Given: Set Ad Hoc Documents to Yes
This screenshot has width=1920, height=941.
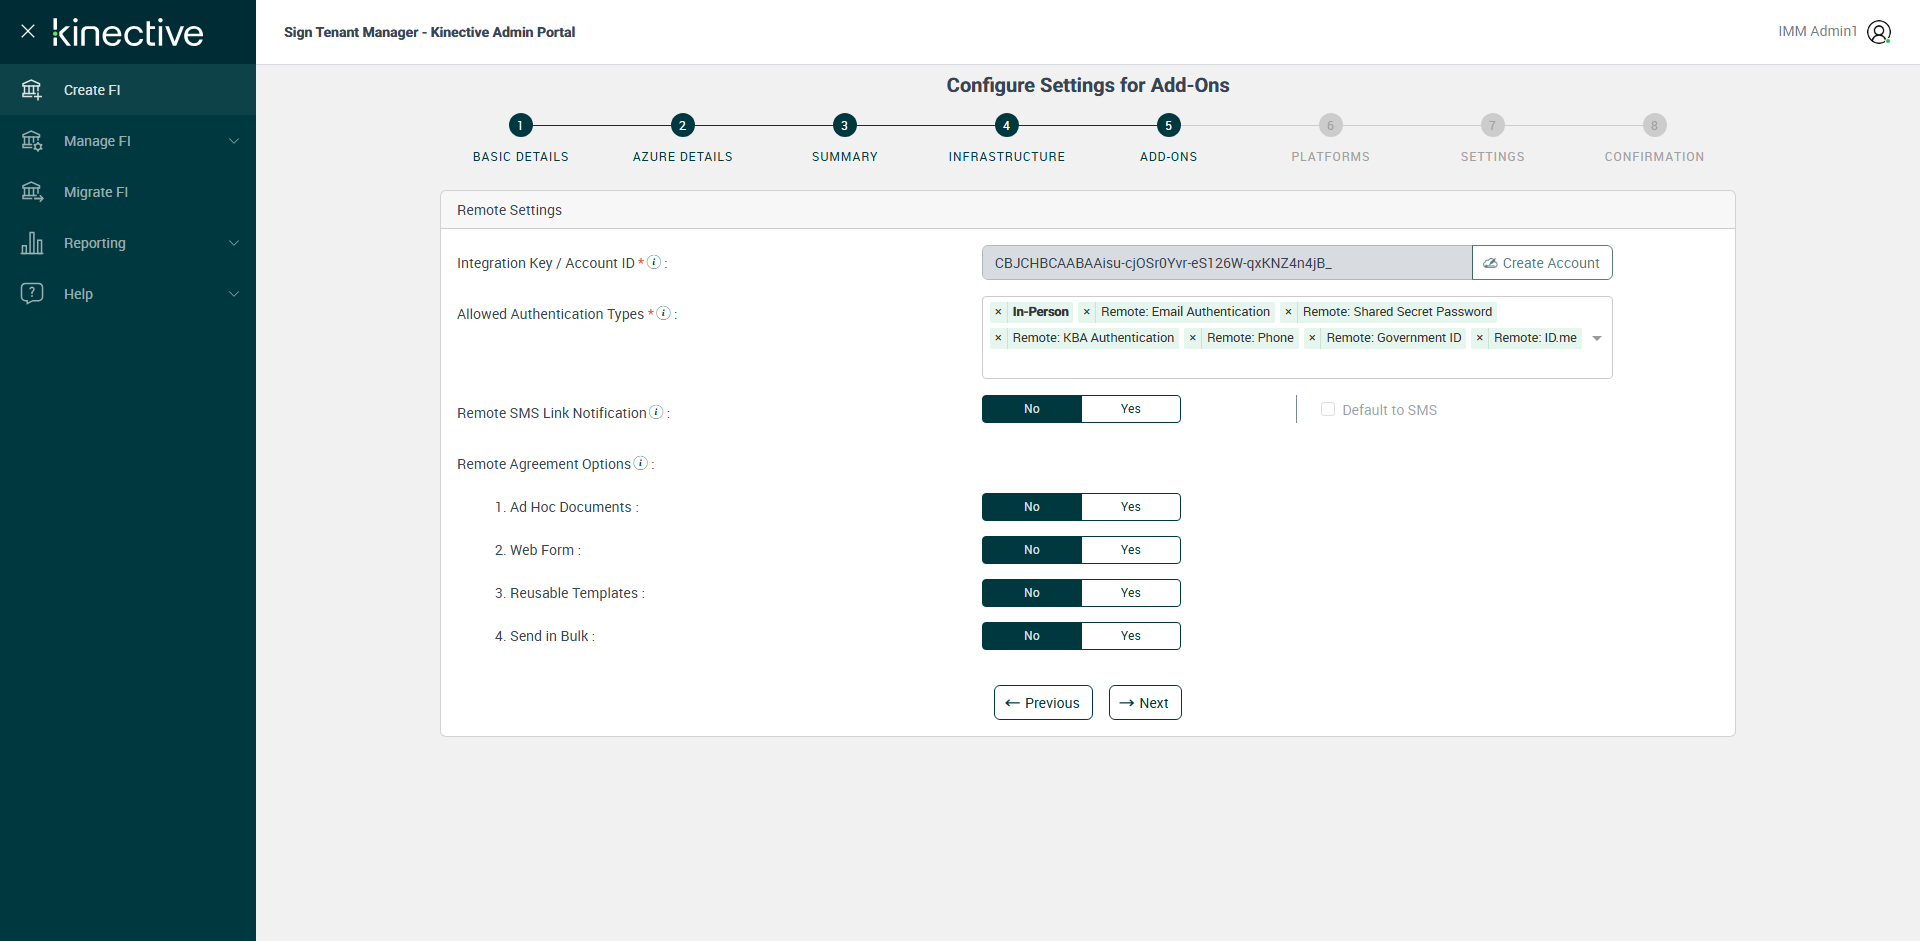Looking at the screenshot, I should [1130, 507].
